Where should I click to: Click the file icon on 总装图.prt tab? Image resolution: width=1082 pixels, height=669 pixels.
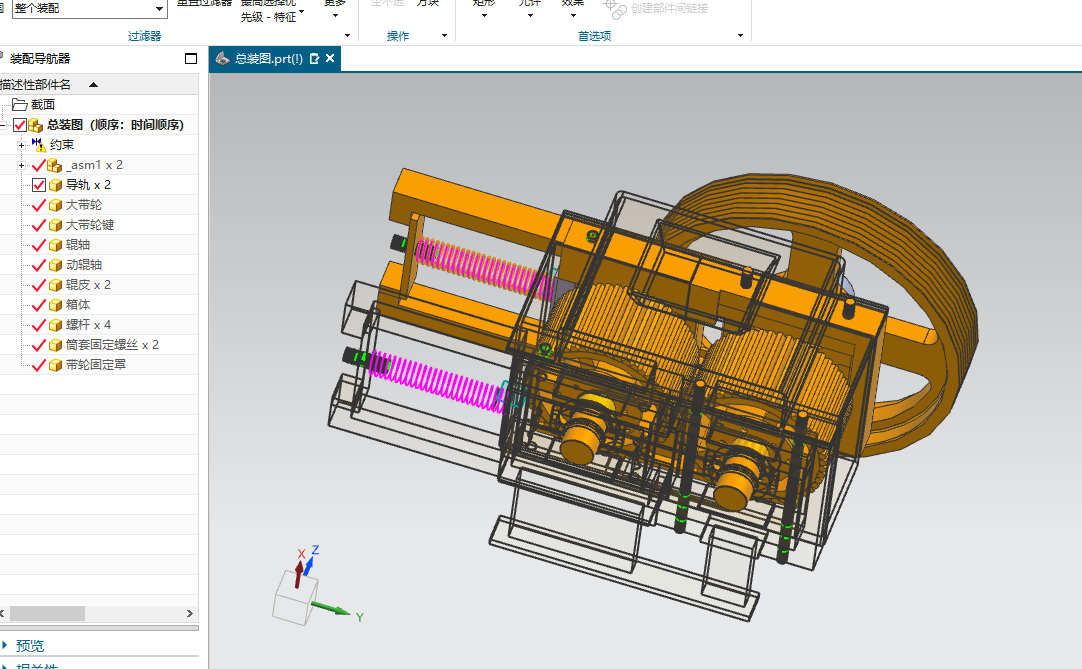[x=222, y=59]
